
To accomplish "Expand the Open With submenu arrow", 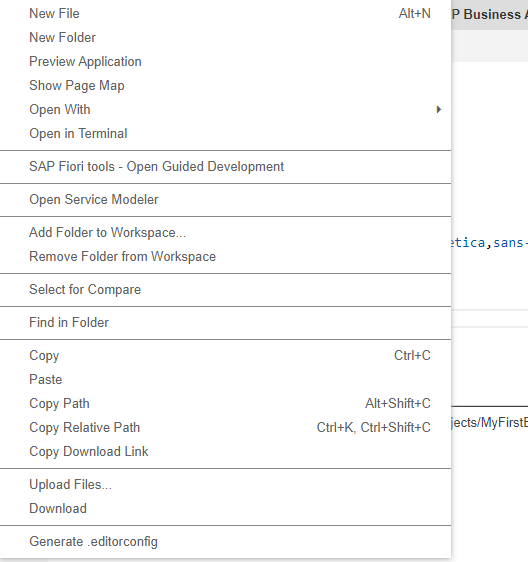I will [438, 110].
